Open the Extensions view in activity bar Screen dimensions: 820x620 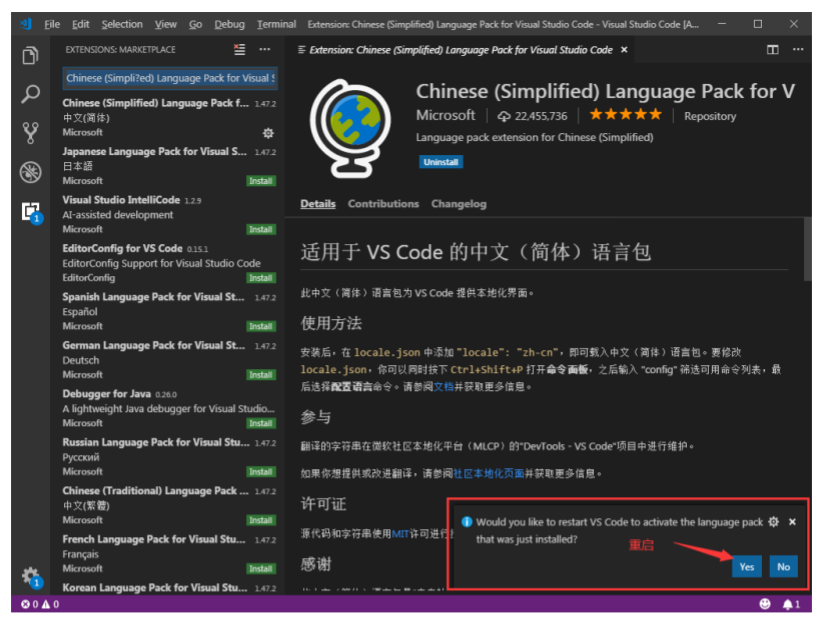click(31, 212)
